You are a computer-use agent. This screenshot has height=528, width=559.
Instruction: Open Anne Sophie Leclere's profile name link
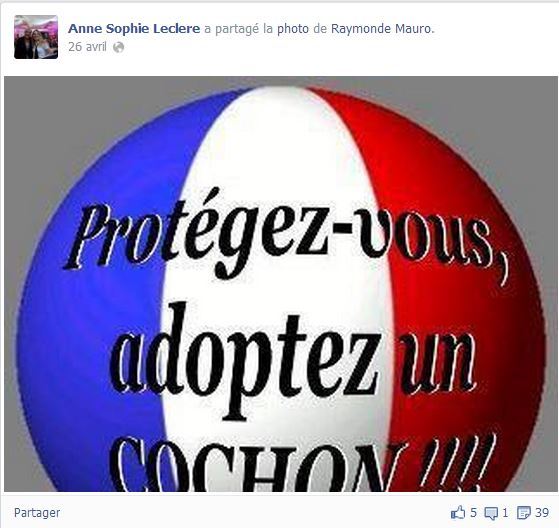(x=134, y=29)
